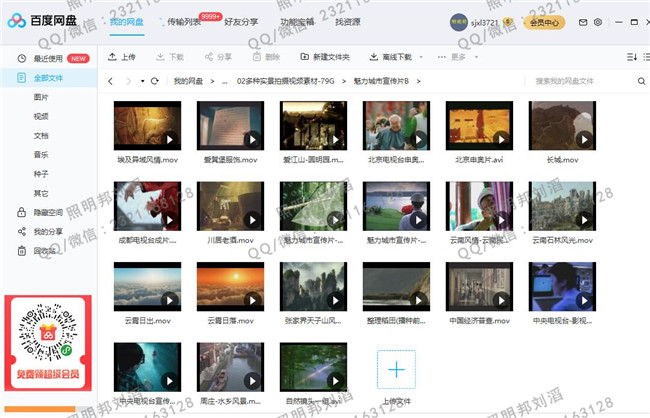Play the 云南石林风光.mov video

(584, 220)
